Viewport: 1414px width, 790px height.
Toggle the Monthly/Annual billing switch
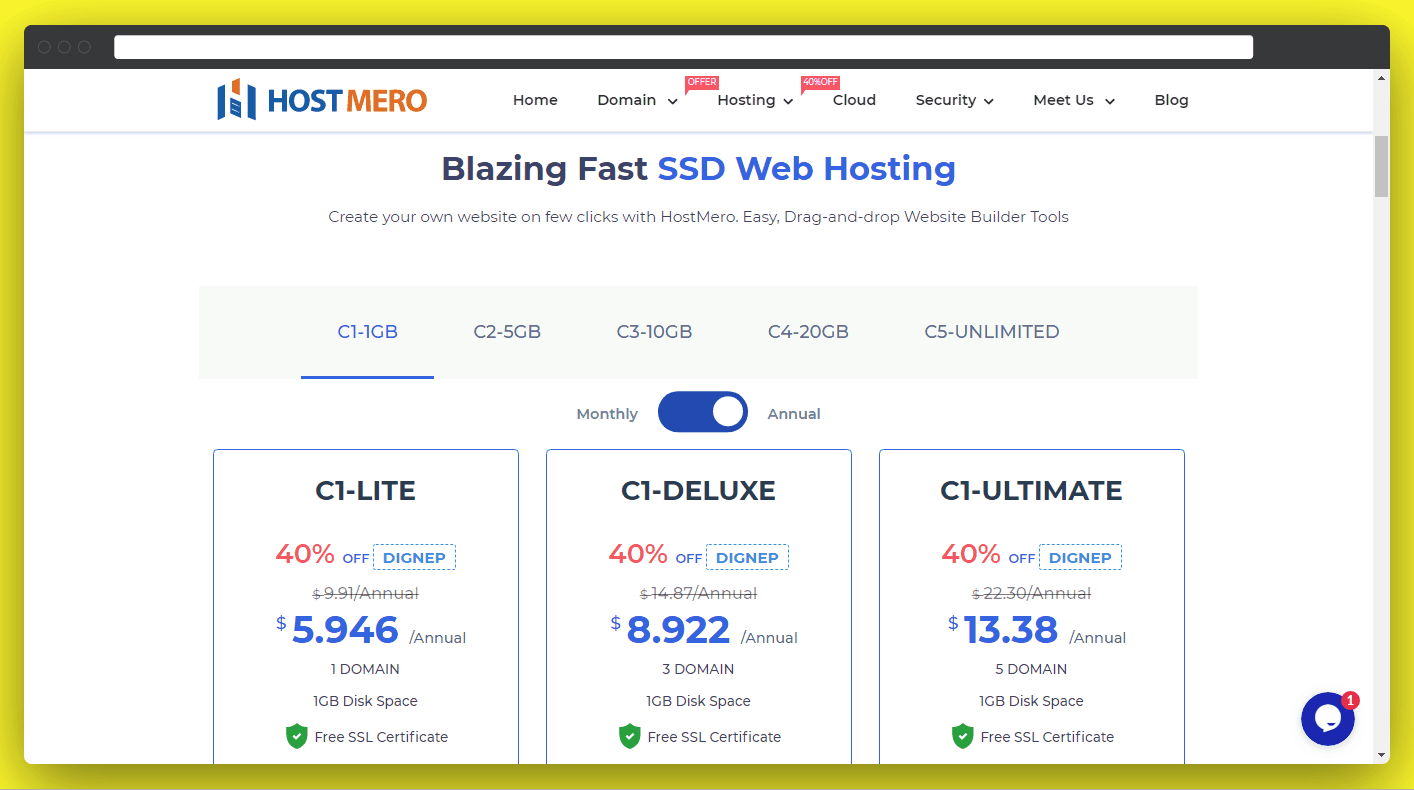pyautogui.click(x=702, y=412)
